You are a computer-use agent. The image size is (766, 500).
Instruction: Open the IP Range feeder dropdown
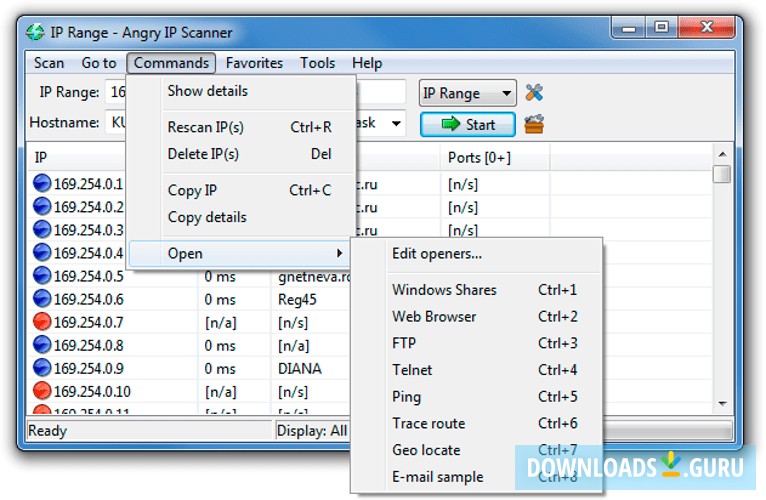[x=468, y=93]
